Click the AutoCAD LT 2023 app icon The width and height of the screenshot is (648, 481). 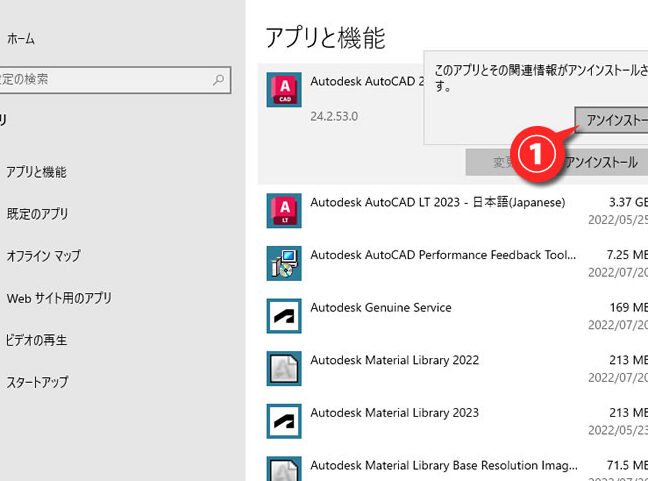(285, 211)
